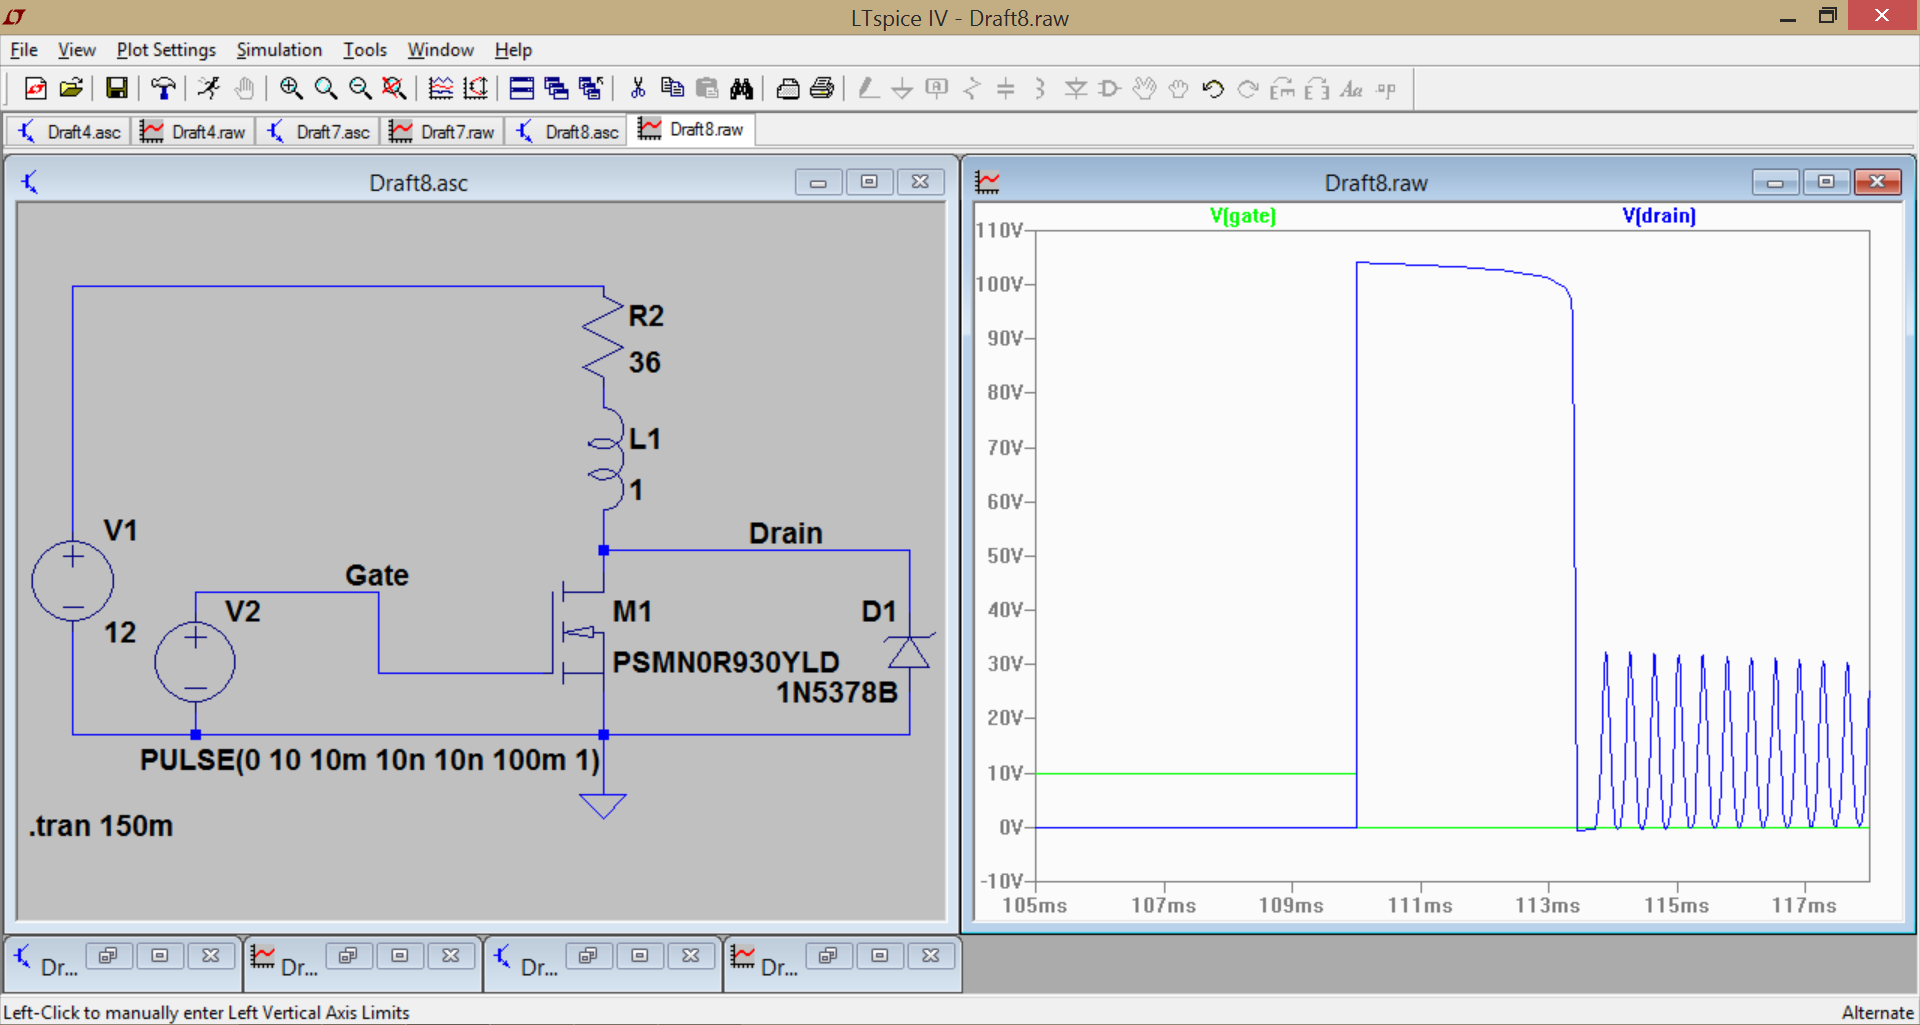The image size is (1920, 1025).
Task: Create a new schematic from the toolbar
Action: click(x=35, y=89)
